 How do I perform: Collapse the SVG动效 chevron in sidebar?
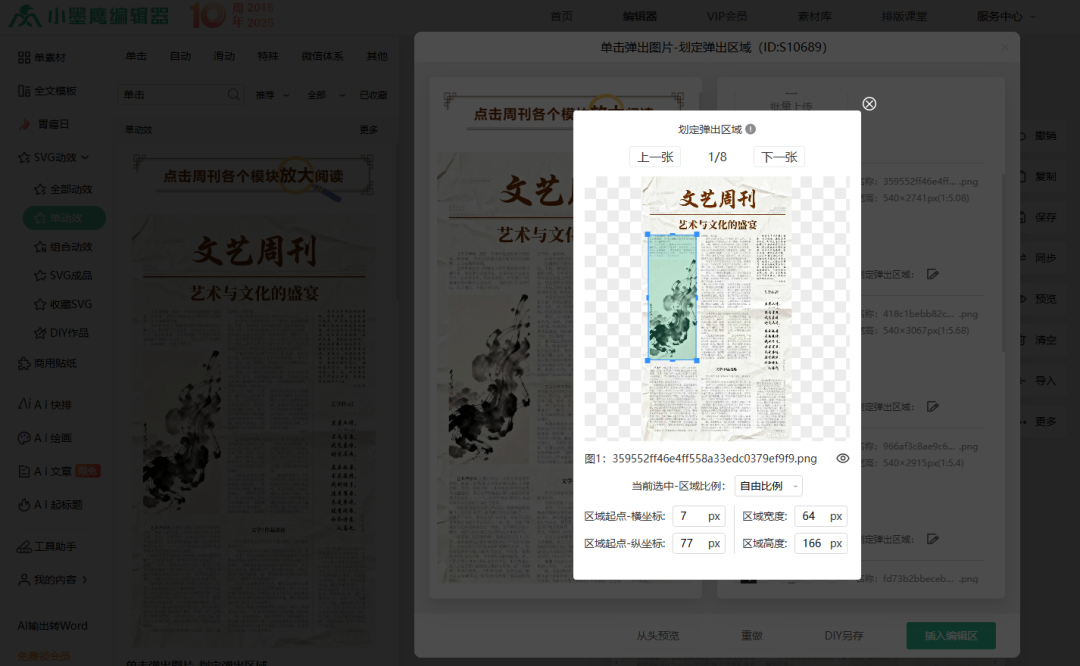(85, 157)
